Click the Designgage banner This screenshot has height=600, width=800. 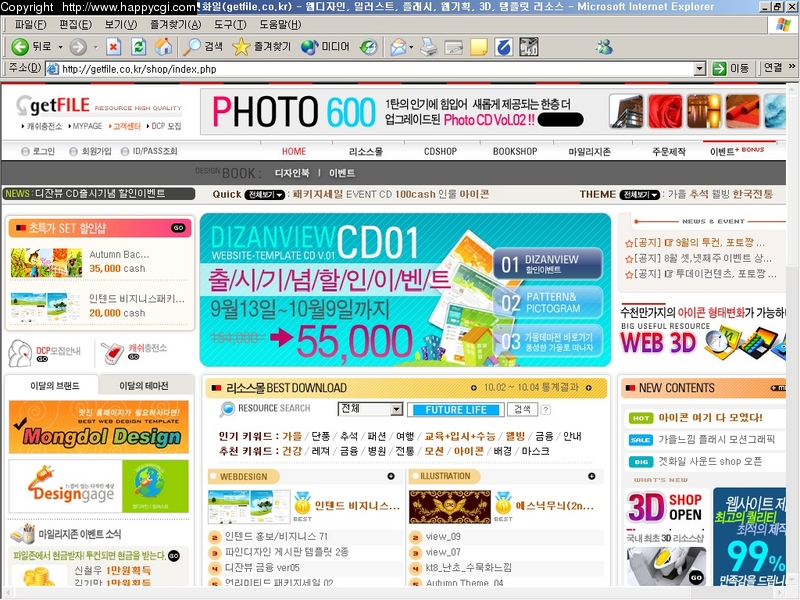pyautogui.click(x=98, y=486)
